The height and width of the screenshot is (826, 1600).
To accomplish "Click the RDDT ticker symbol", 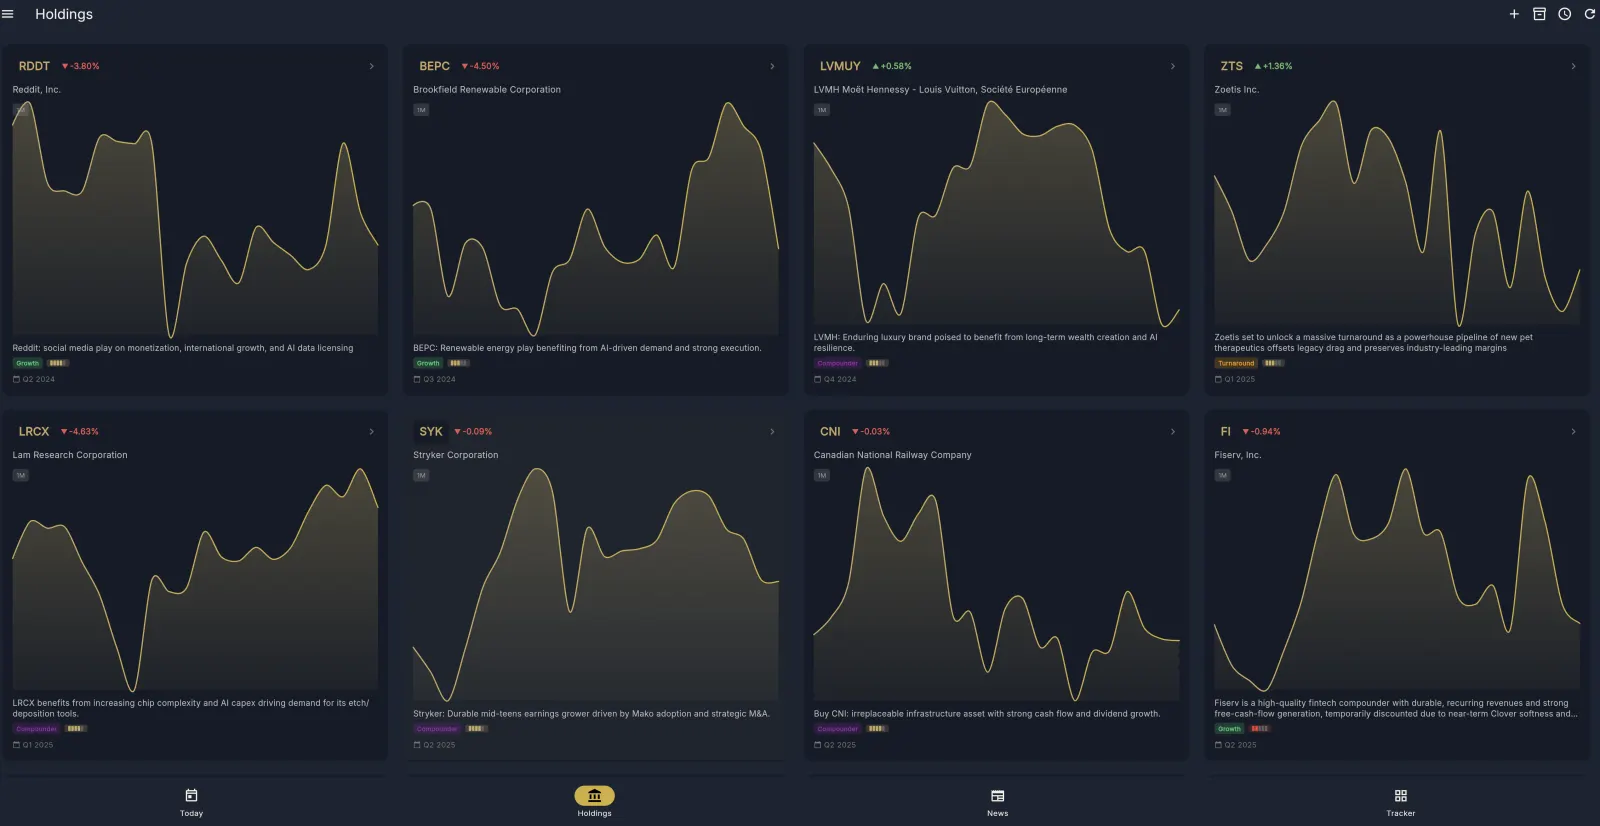I will 34,66.
